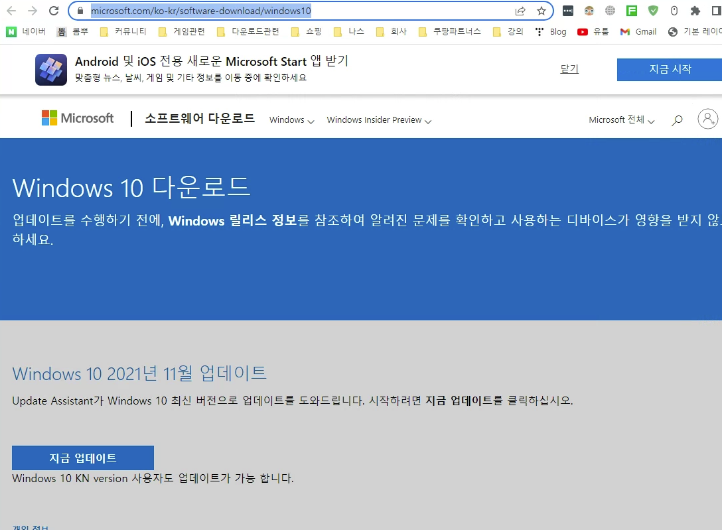722x530 pixels.
Task: Open the YouTube 유튜 bookmark
Action: 593,31
